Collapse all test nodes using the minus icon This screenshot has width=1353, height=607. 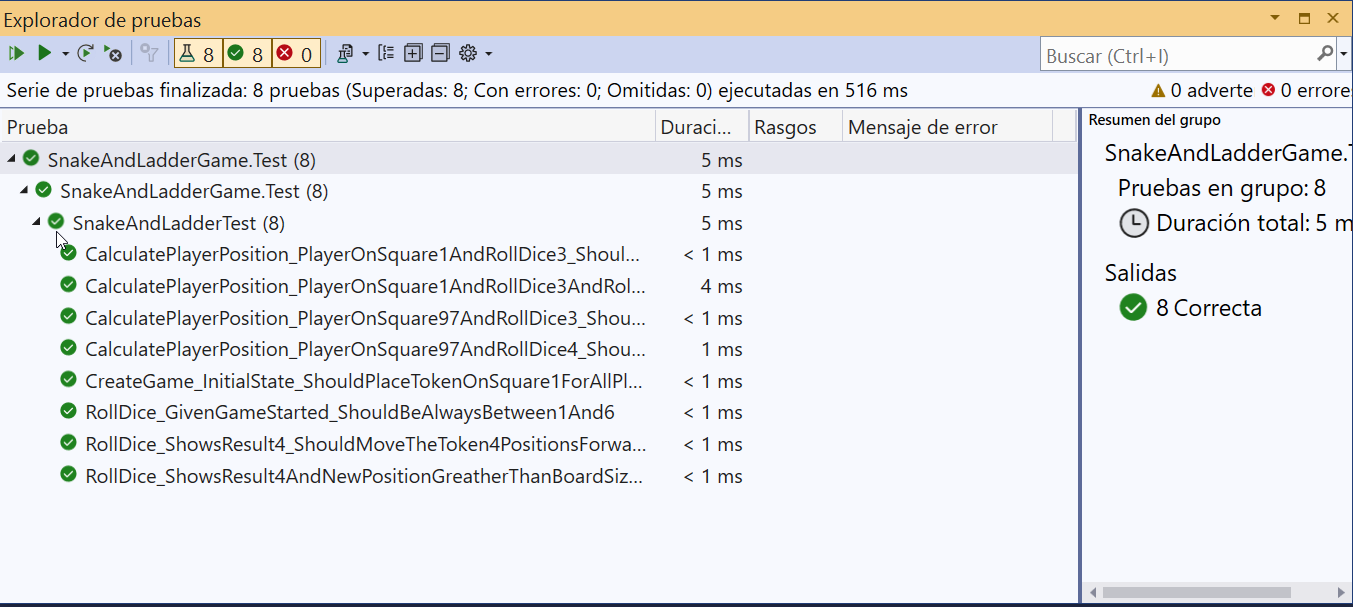[x=440, y=52]
